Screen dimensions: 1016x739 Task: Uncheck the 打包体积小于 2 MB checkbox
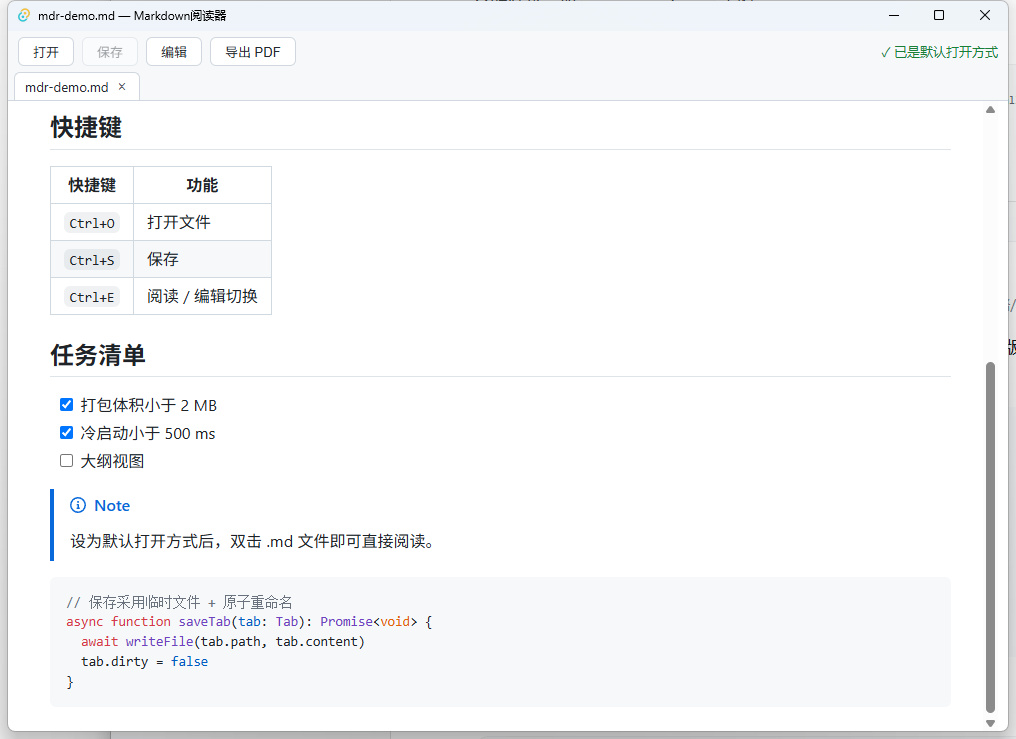66,405
